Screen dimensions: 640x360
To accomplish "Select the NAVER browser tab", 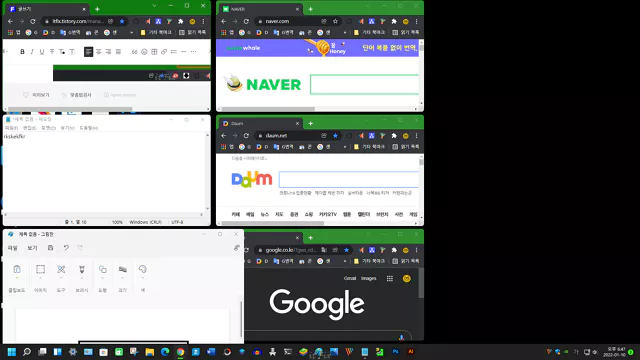I will 261,9.
